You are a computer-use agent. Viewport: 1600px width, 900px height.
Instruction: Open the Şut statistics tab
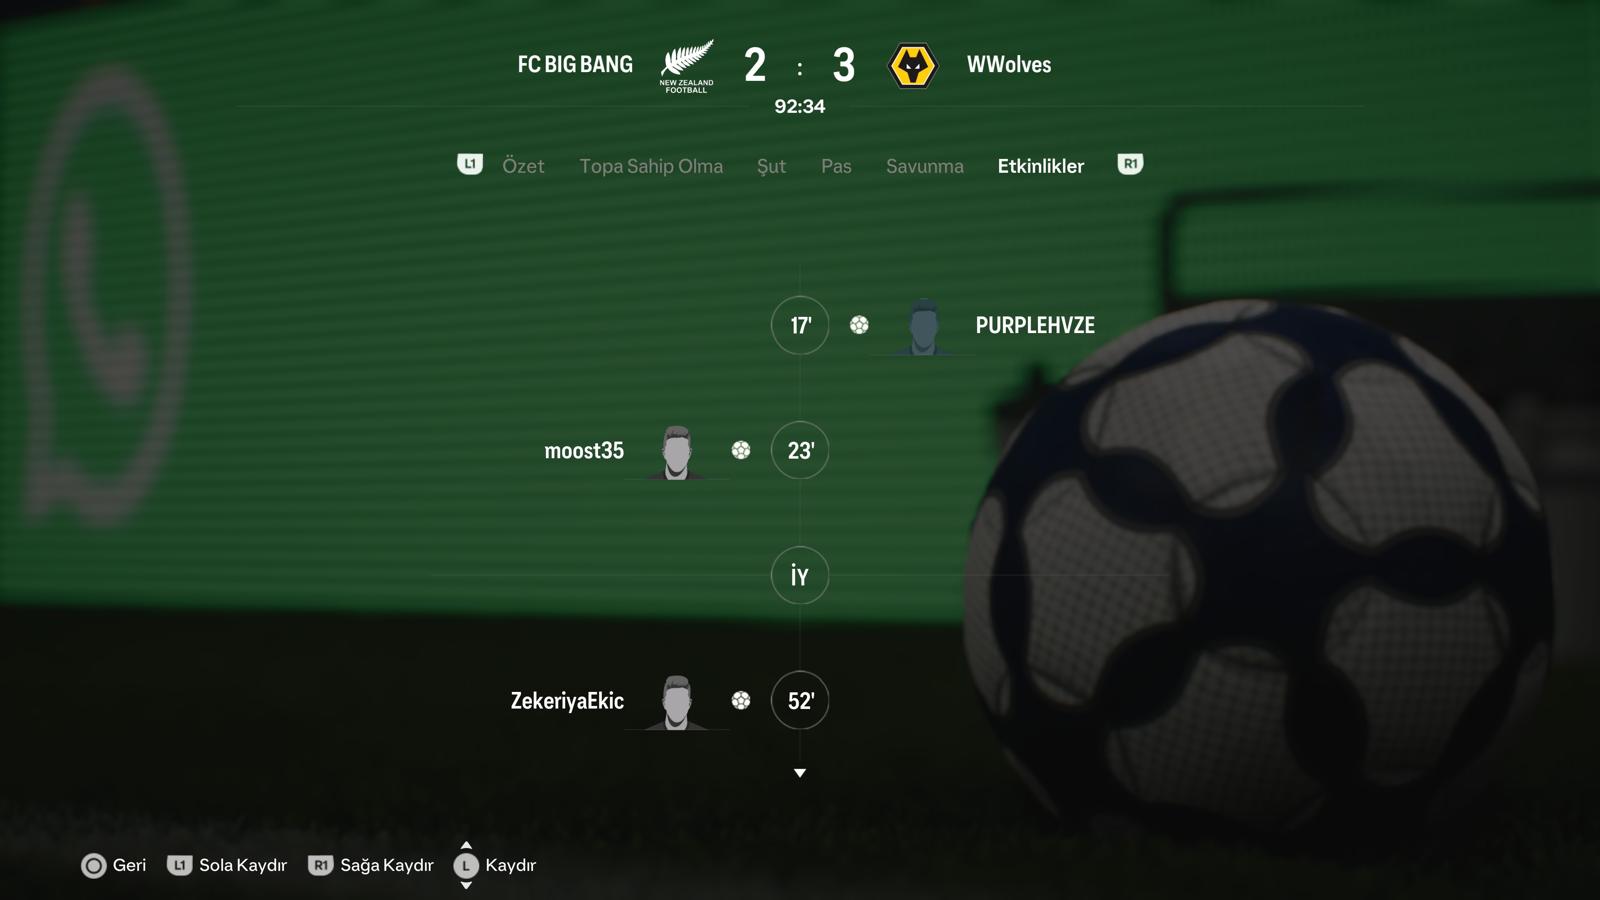[771, 166]
